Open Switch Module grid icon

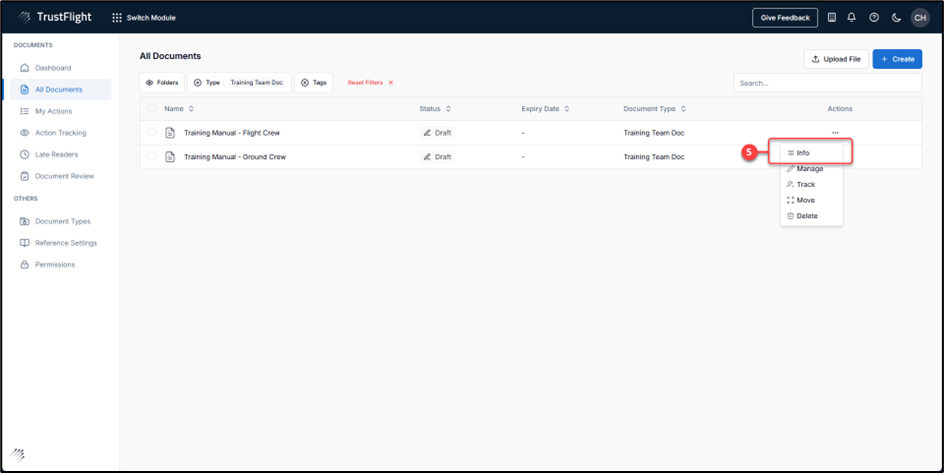tap(117, 18)
